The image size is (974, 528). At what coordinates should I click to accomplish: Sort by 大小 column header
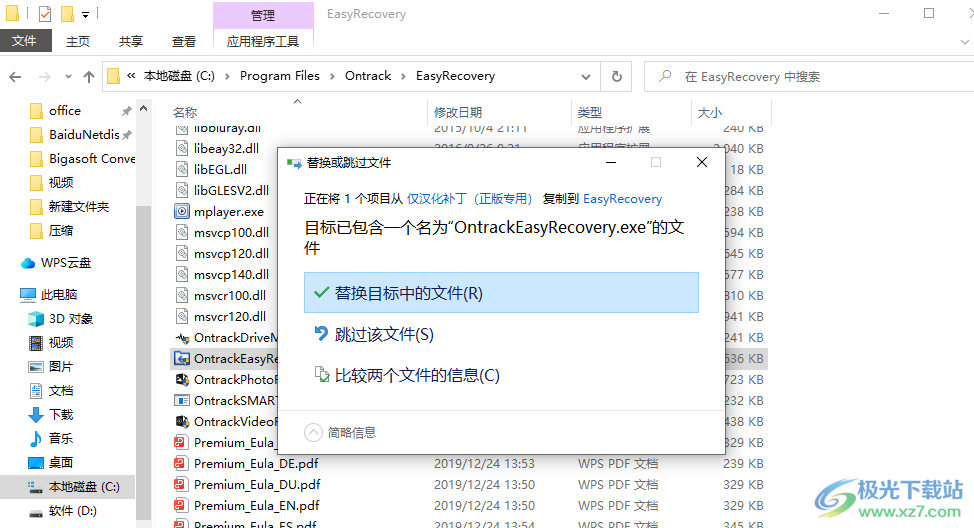(x=709, y=112)
